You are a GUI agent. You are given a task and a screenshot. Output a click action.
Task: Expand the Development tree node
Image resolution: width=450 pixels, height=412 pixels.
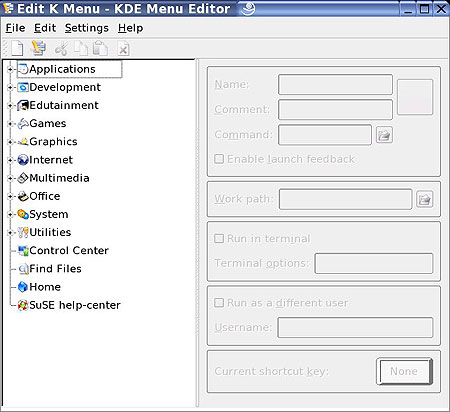[10, 87]
